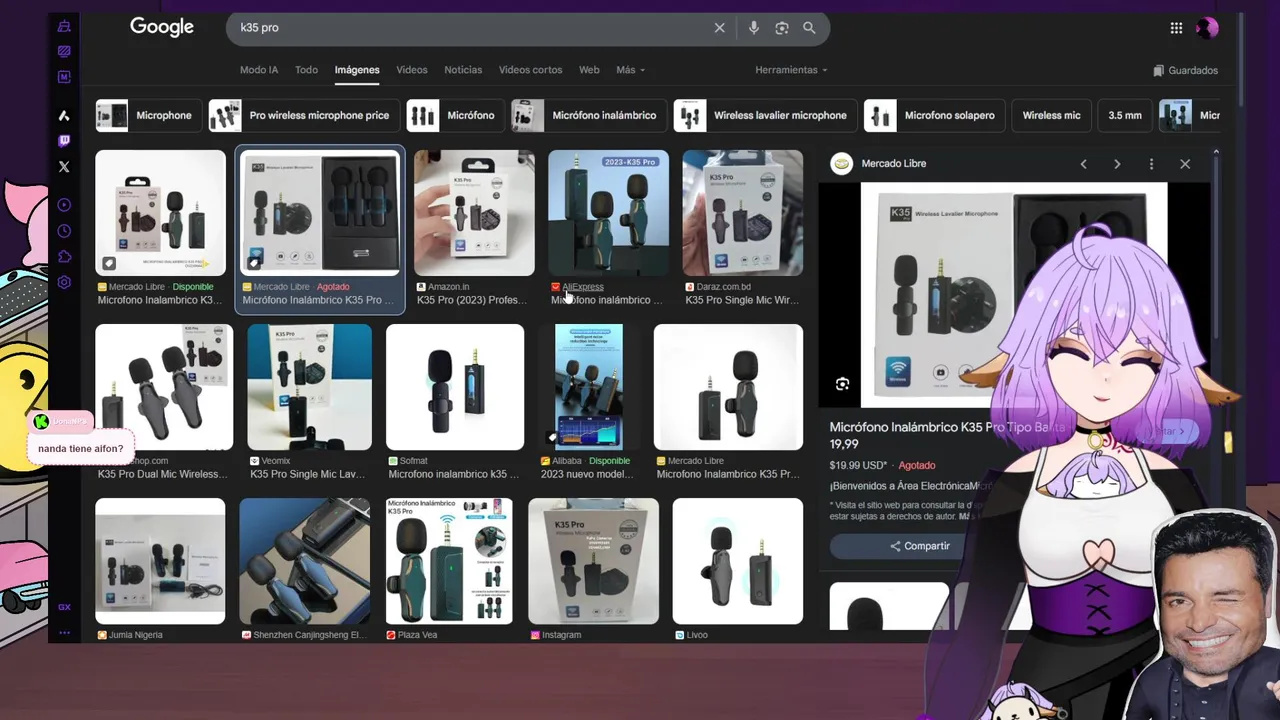Open the Google apps grid
The height and width of the screenshot is (720, 1280).
point(1176,28)
